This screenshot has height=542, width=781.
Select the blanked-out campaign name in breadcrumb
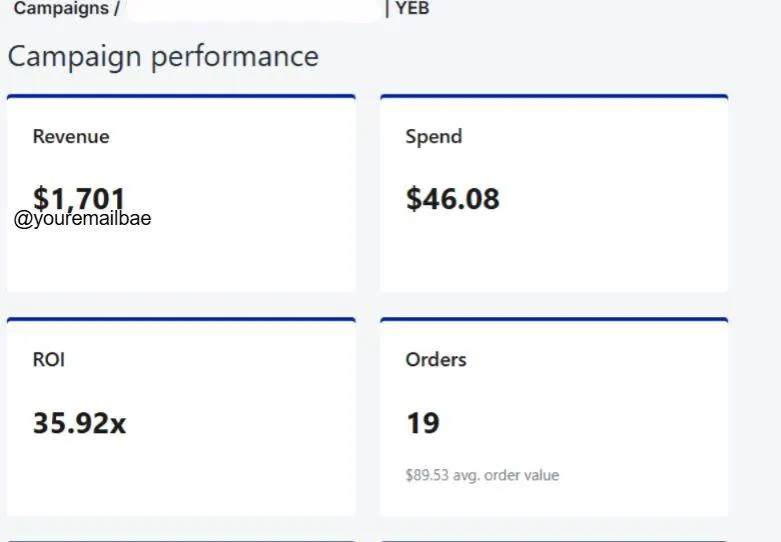coord(255,9)
